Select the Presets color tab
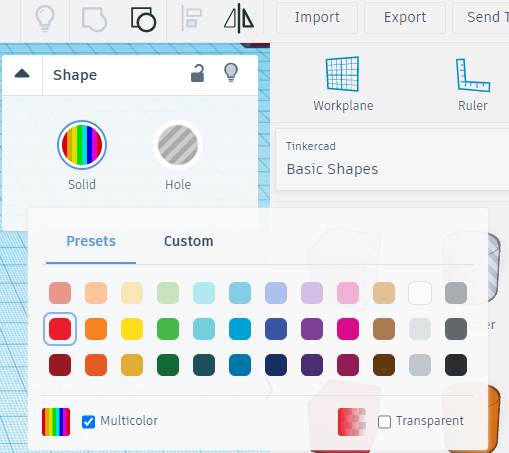Screen dimensions: 509x453 click(91, 241)
